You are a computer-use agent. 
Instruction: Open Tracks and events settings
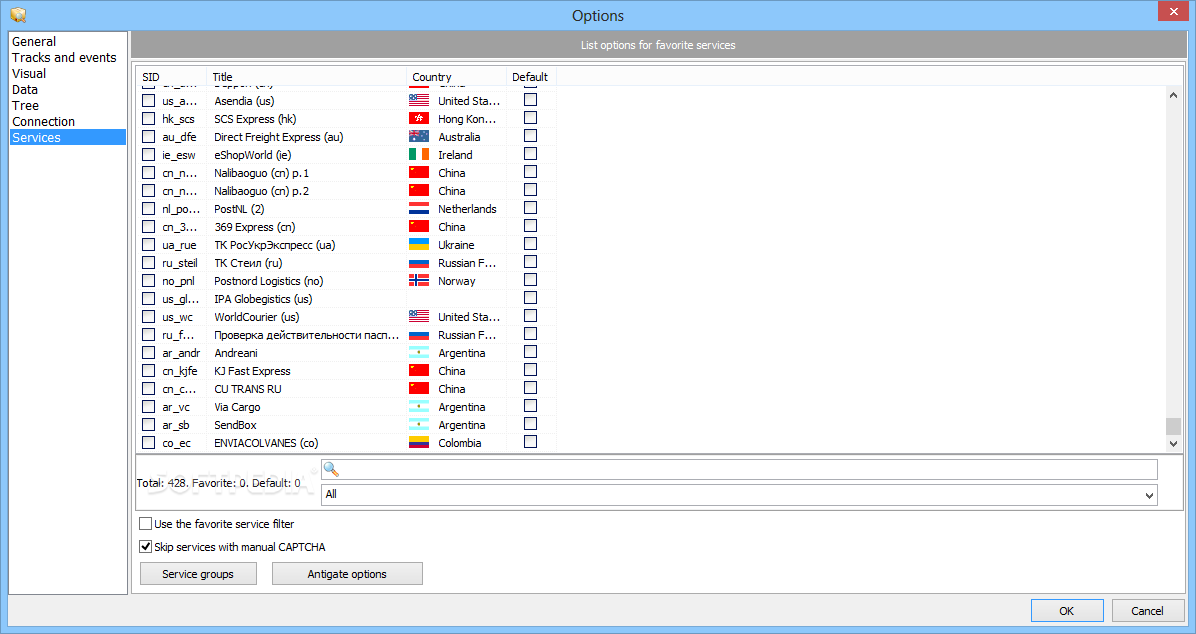64,57
